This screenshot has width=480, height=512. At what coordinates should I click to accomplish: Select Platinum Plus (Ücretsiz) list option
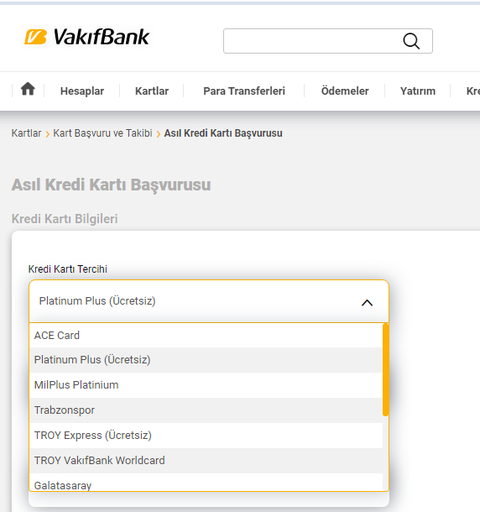[x=206, y=360]
